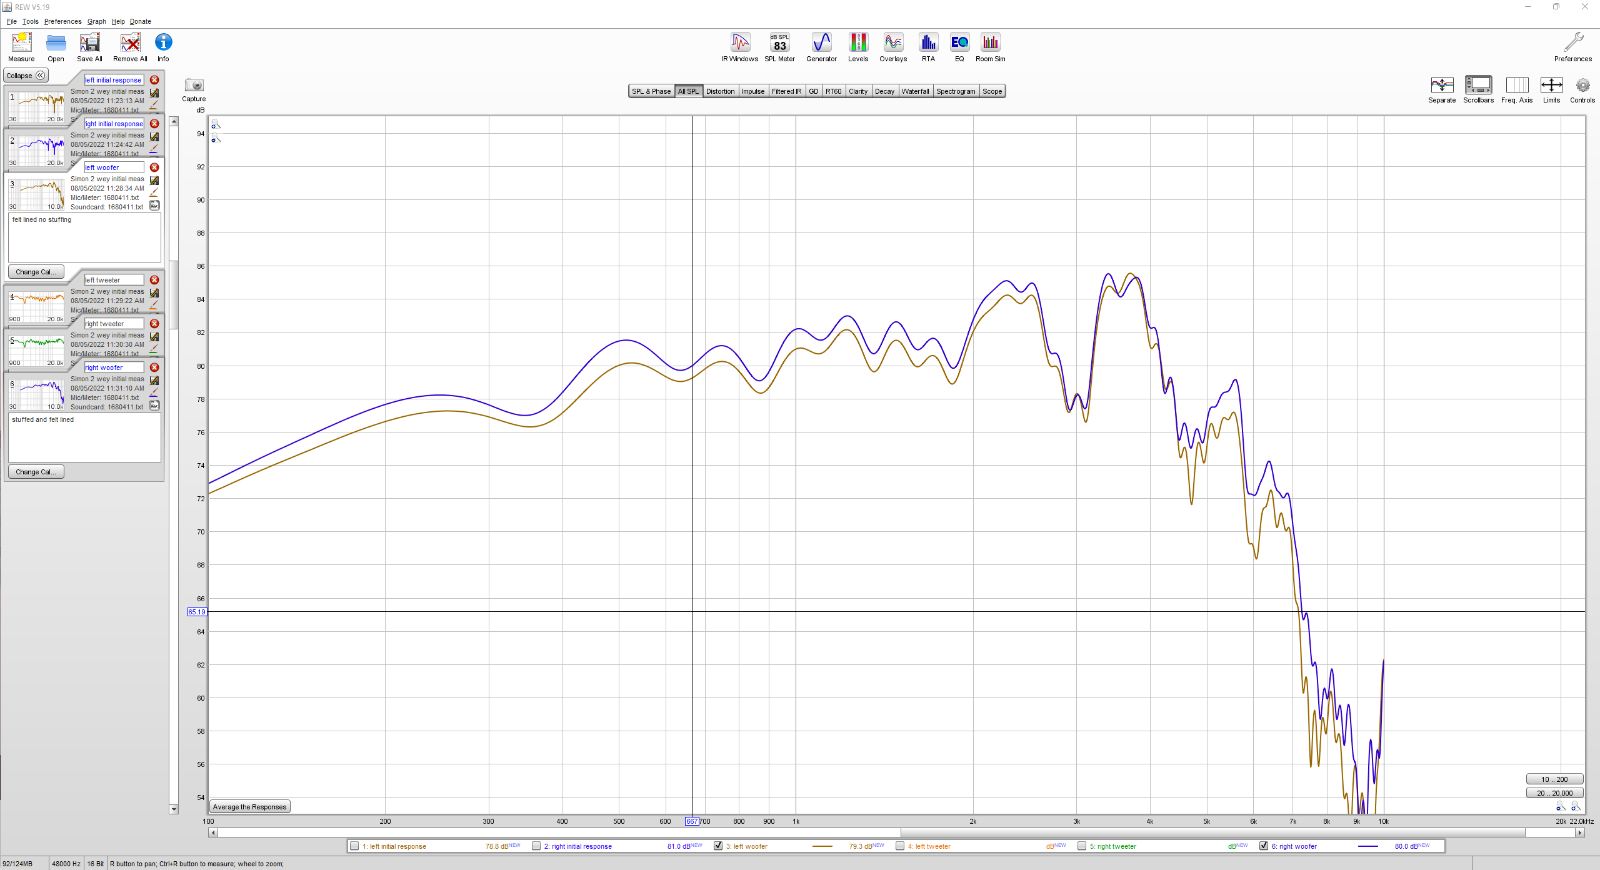Open the signal Generator
1600x870 pixels.
pyautogui.click(x=822, y=46)
